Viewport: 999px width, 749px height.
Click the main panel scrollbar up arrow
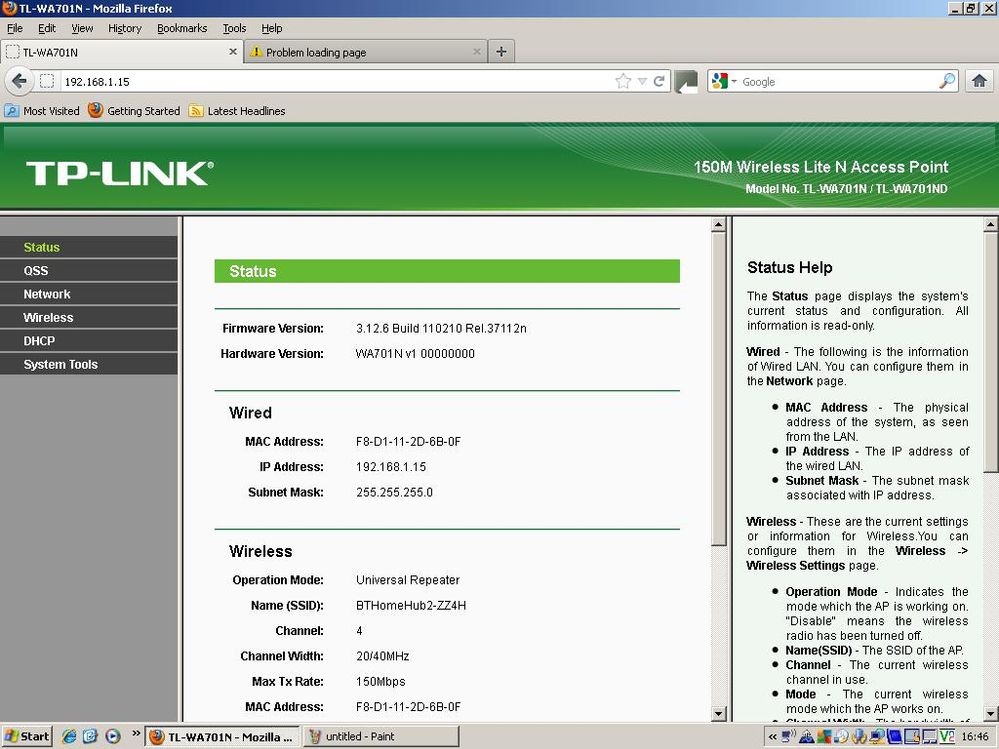click(718, 225)
